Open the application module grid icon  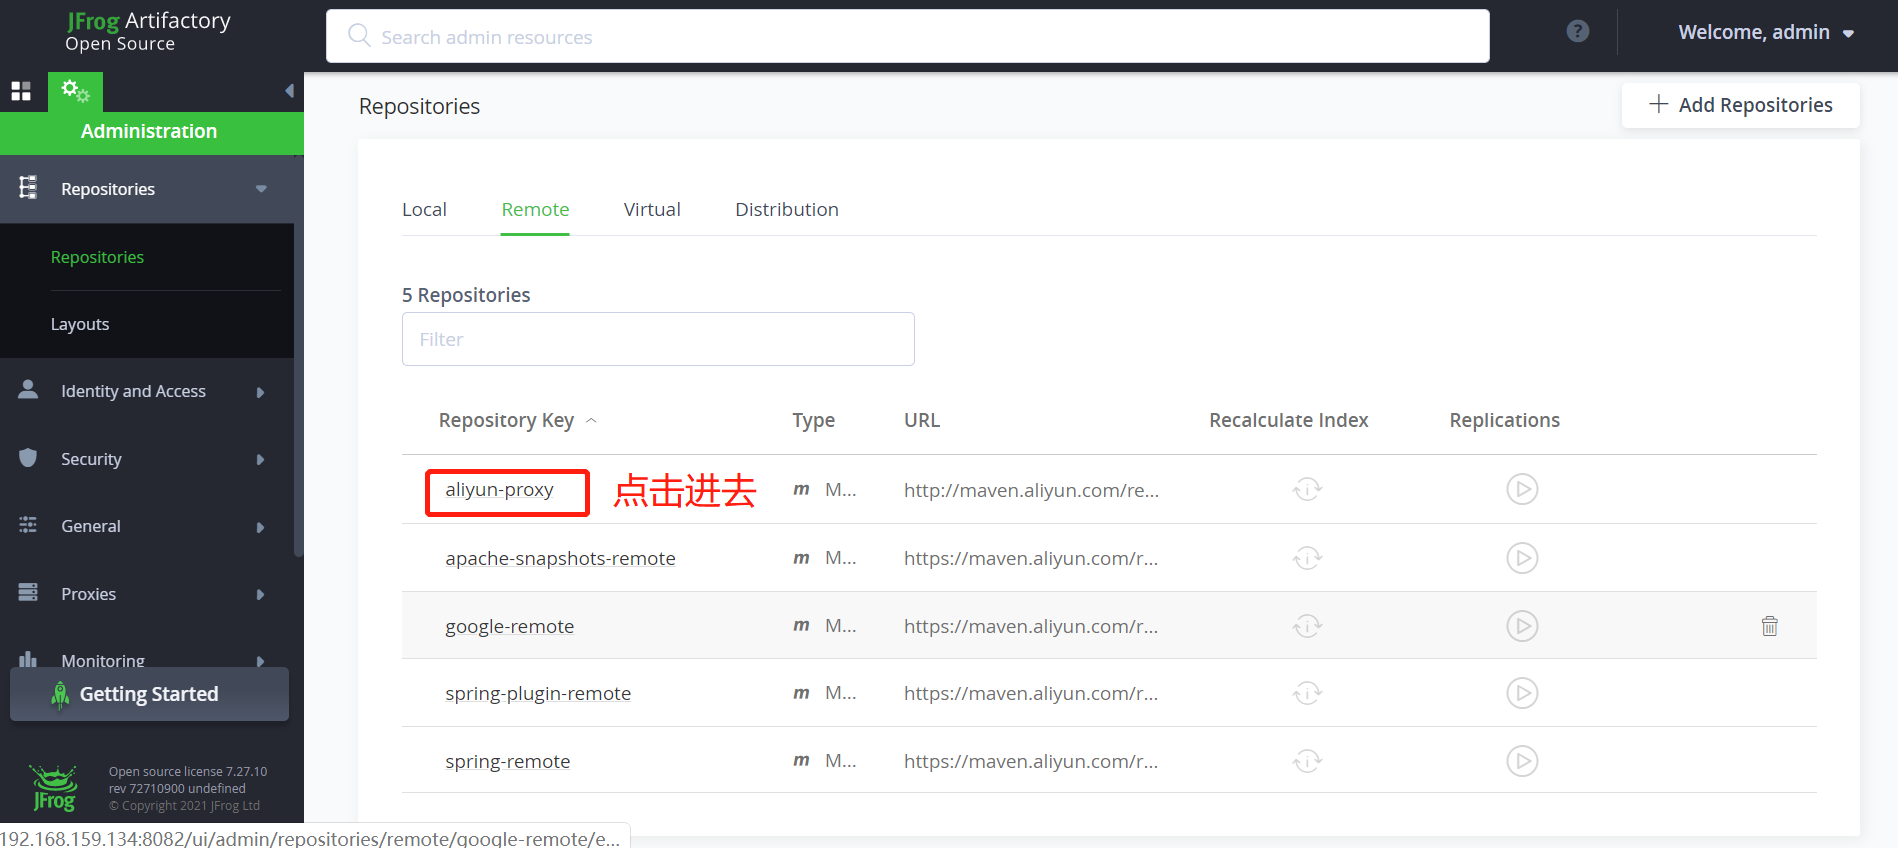tap(21, 91)
